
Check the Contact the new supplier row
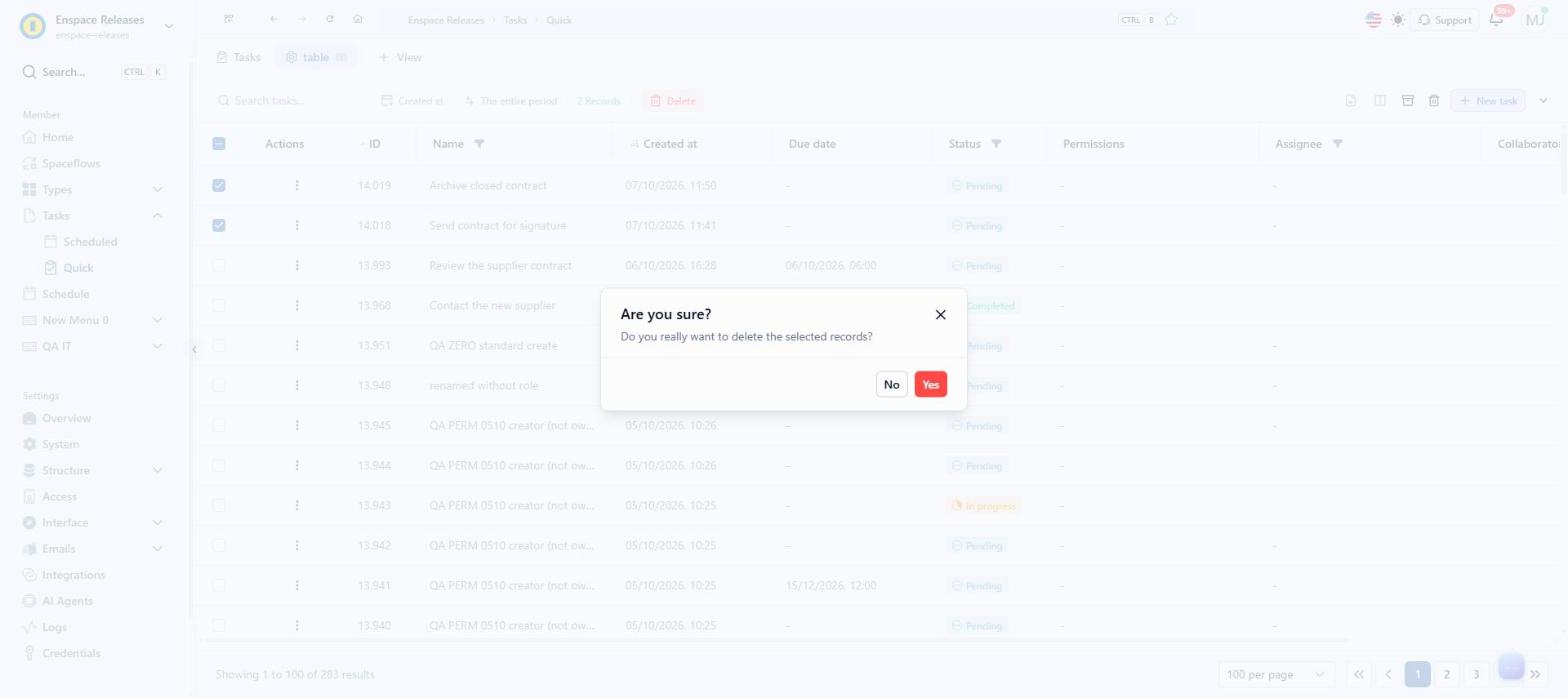click(219, 305)
